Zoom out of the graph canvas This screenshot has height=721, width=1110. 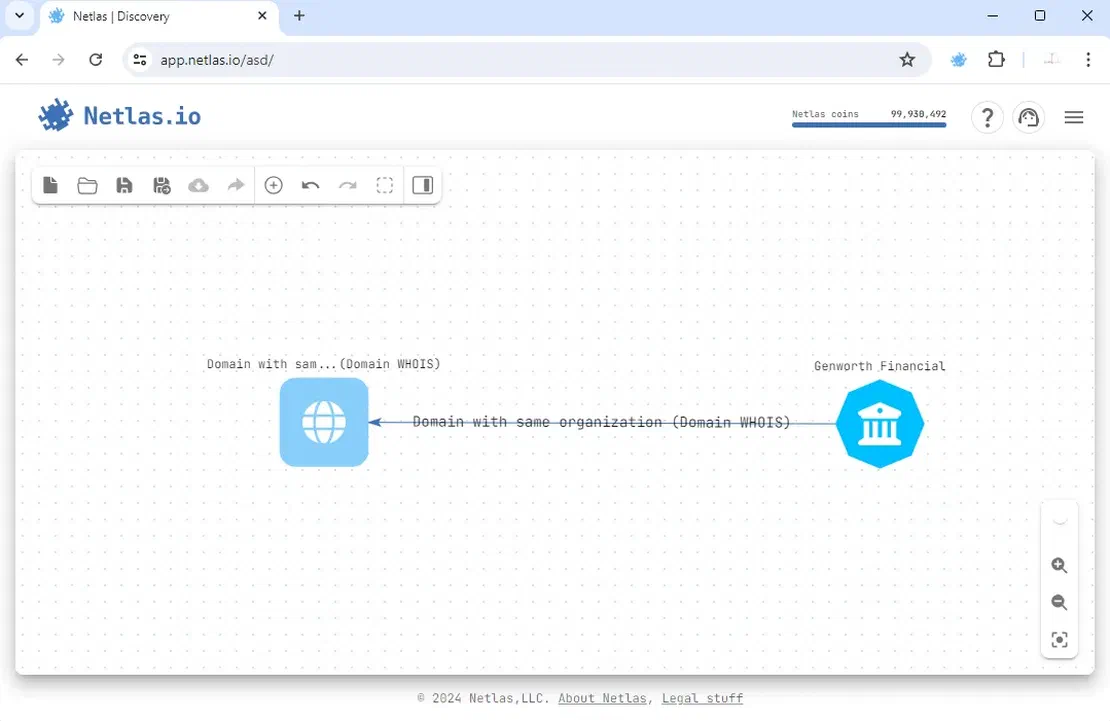(x=1059, y=602)
